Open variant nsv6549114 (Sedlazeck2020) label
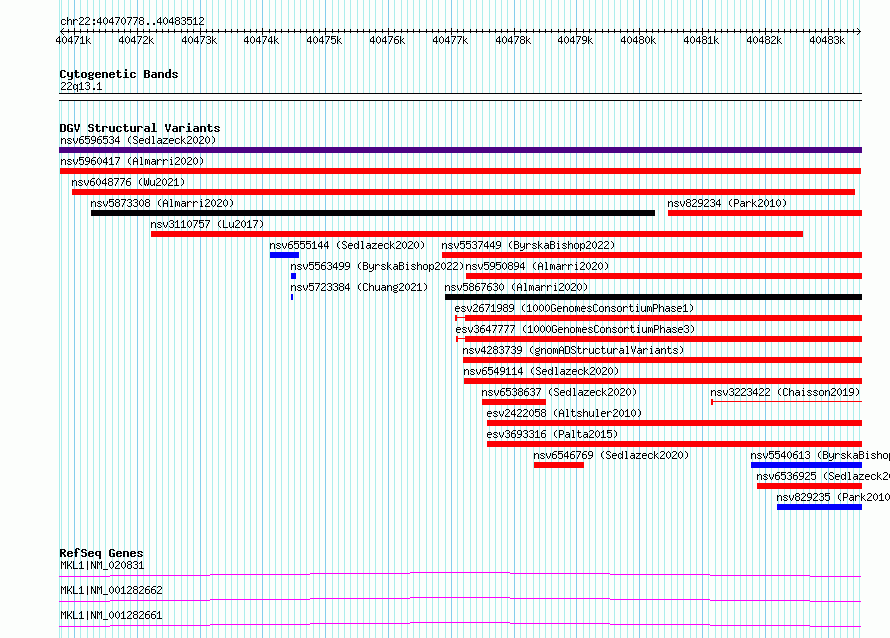890x638 pixels. [541, 371]
